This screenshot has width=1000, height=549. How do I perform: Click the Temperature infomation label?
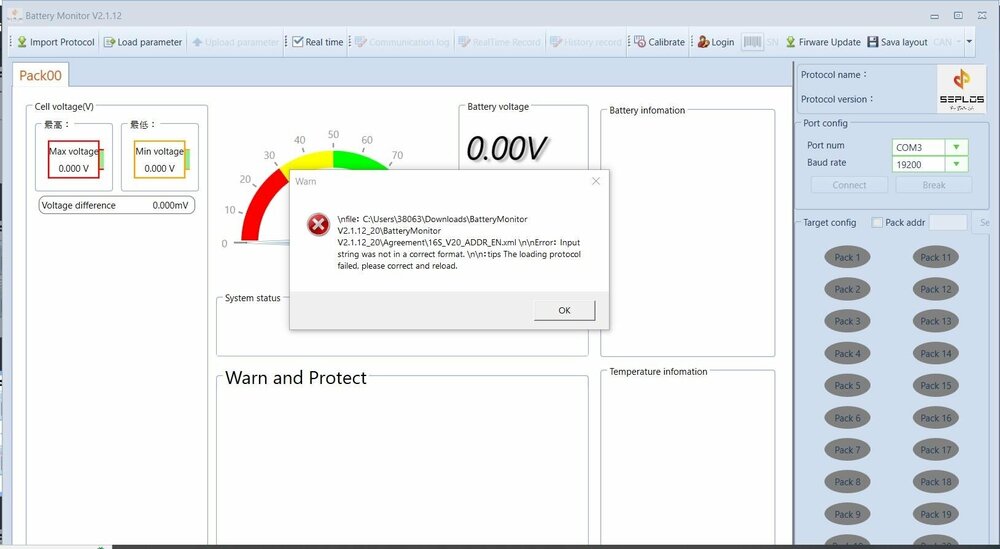pyautogui.click(x=658, y=371)
